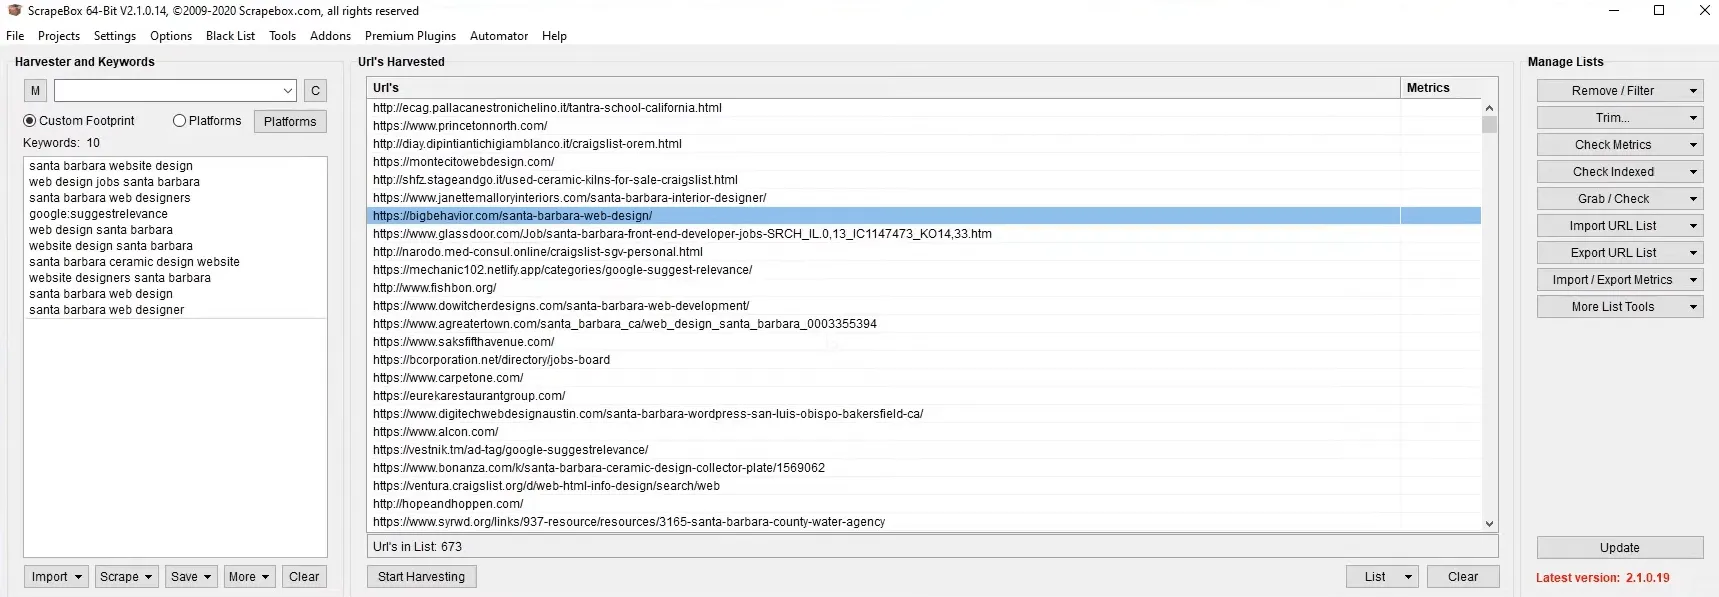The height and width of the screenshot is (597, 1719).
Task: Expand the Export URL List dropdown
Action: point(1693,253)
